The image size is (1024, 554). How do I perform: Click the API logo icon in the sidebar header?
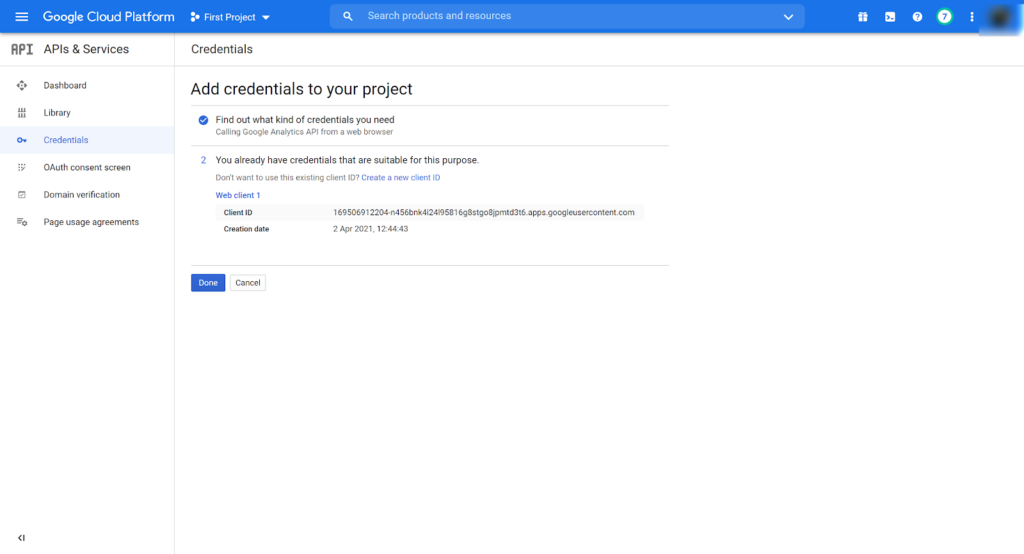[22, 50]
